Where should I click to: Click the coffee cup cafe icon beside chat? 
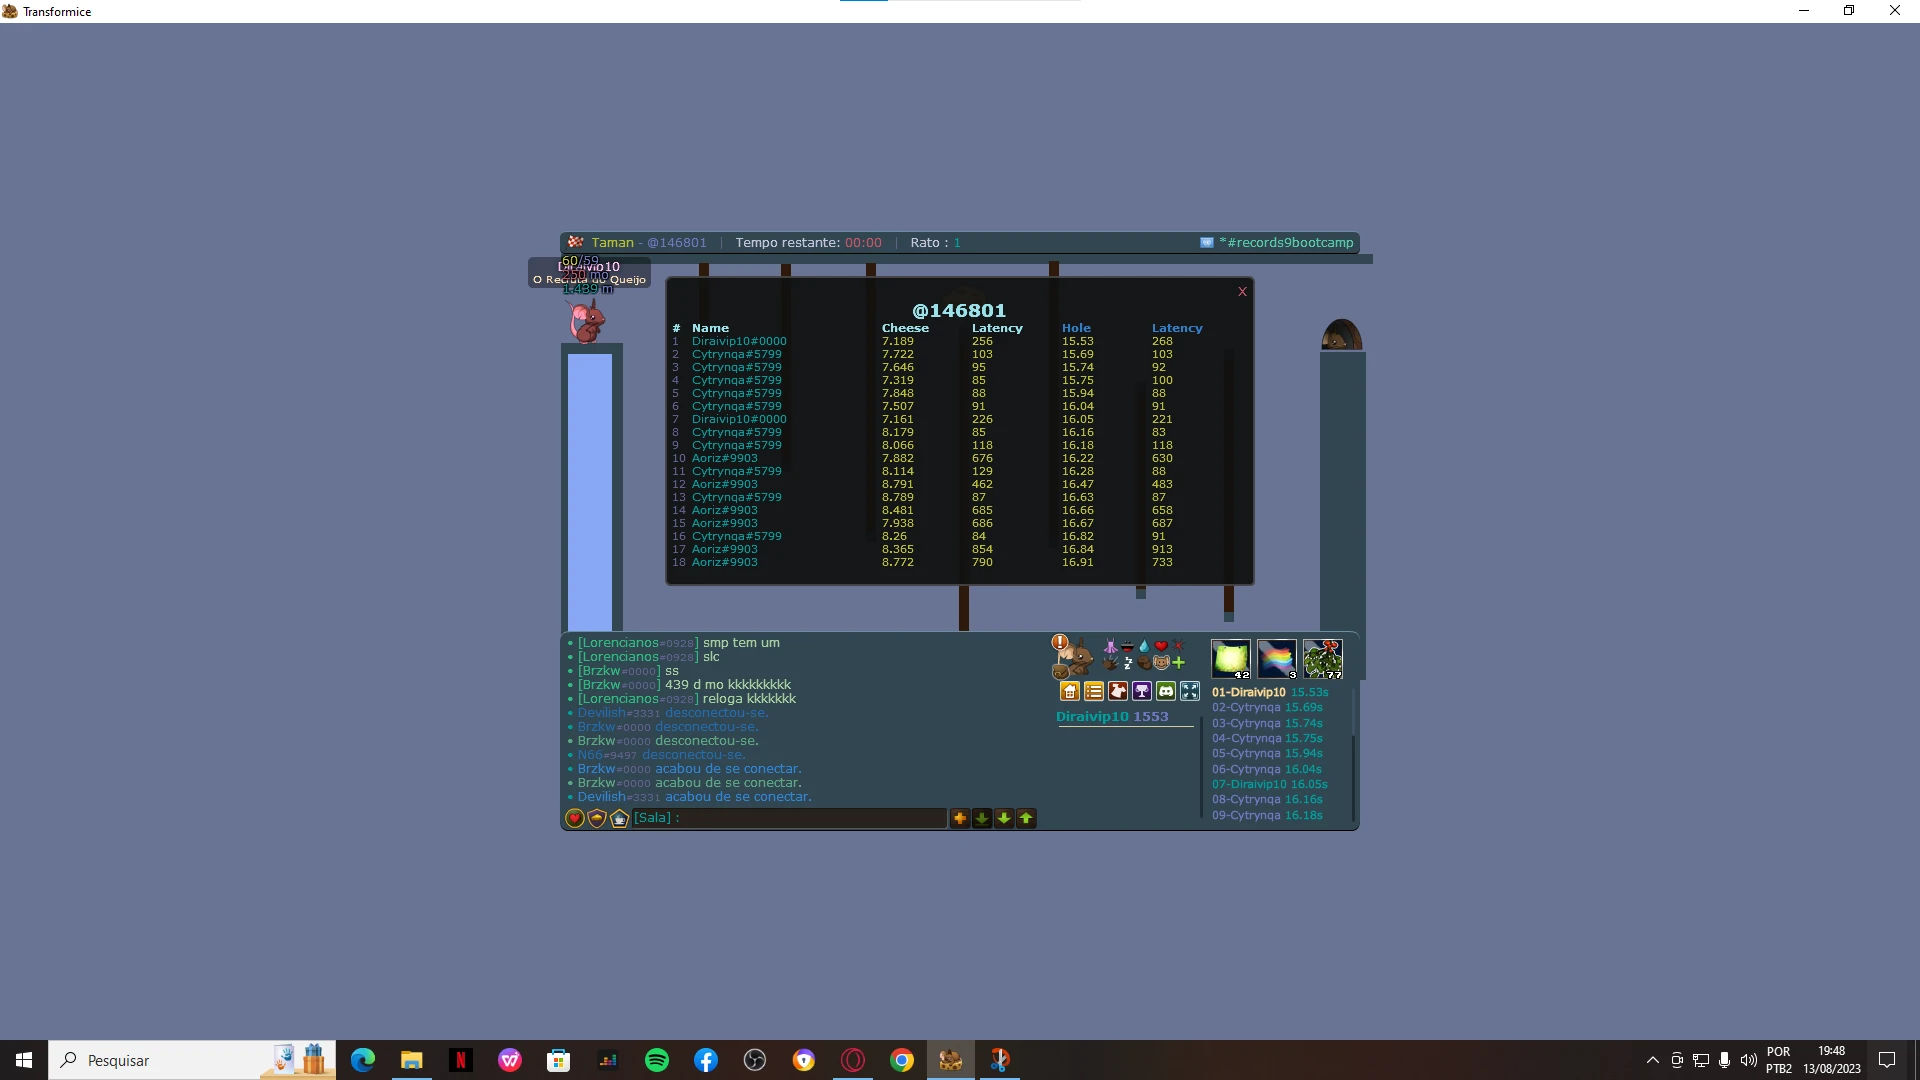(619, 818)
